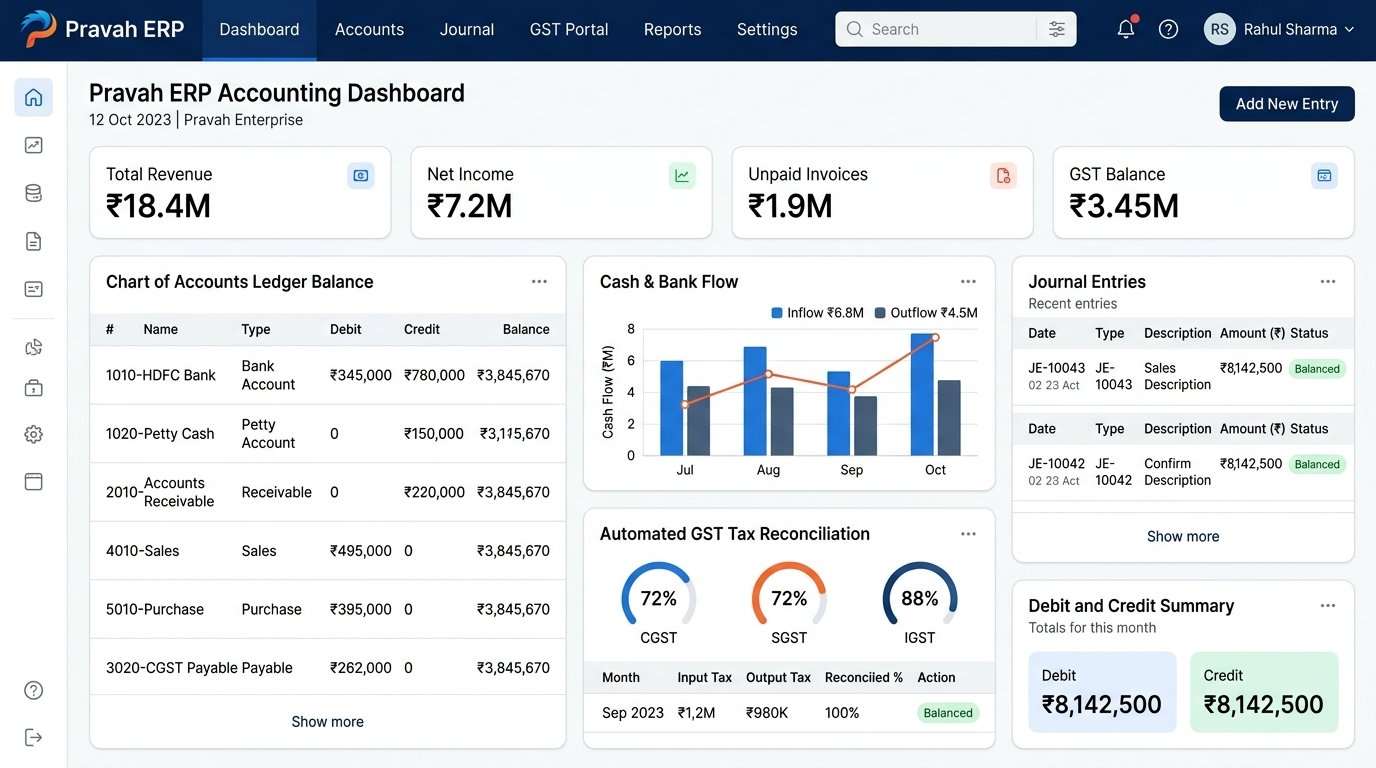This screenshot has height=768, width=1376.
Task: Open the Settings tab
Action: point(767,30)
